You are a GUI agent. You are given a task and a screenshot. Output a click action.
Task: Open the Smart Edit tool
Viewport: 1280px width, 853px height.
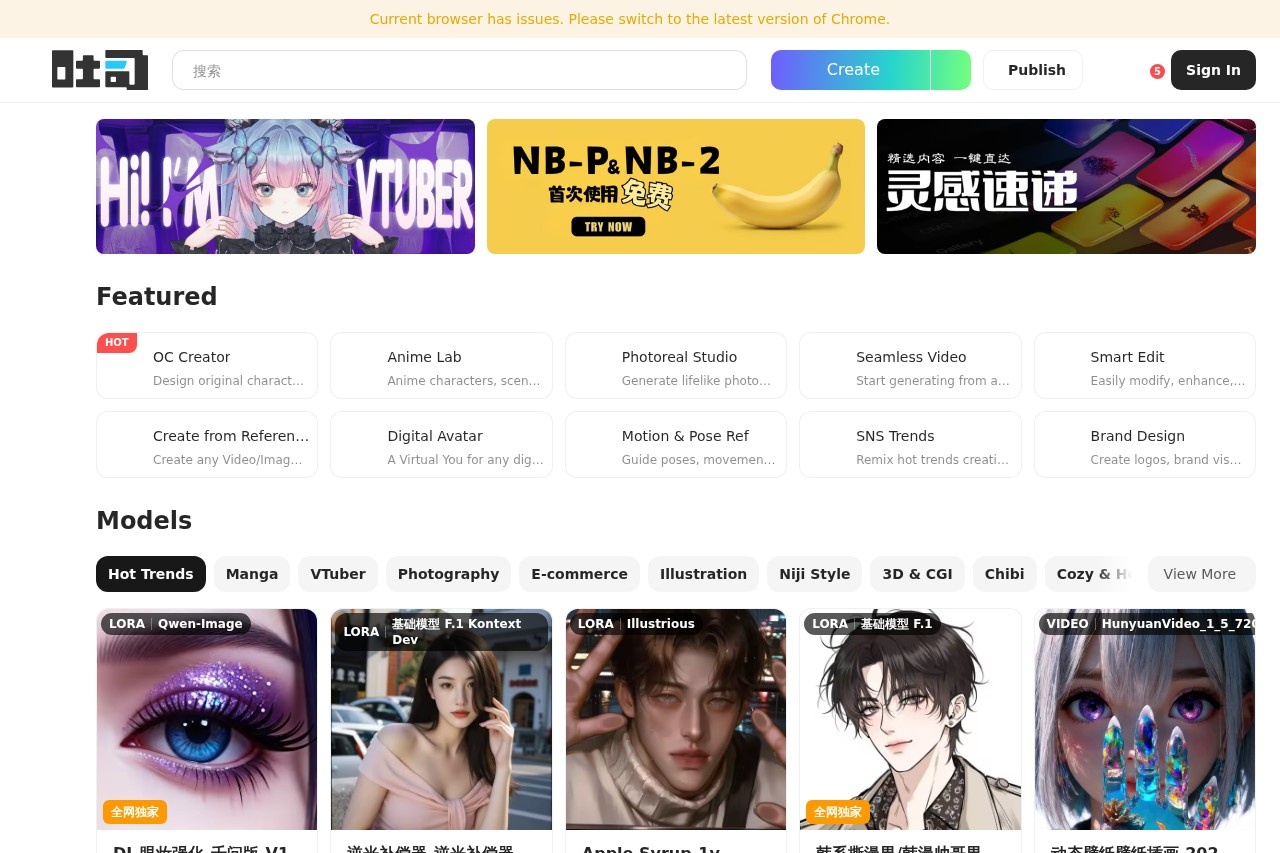(x=1144, y=365)
